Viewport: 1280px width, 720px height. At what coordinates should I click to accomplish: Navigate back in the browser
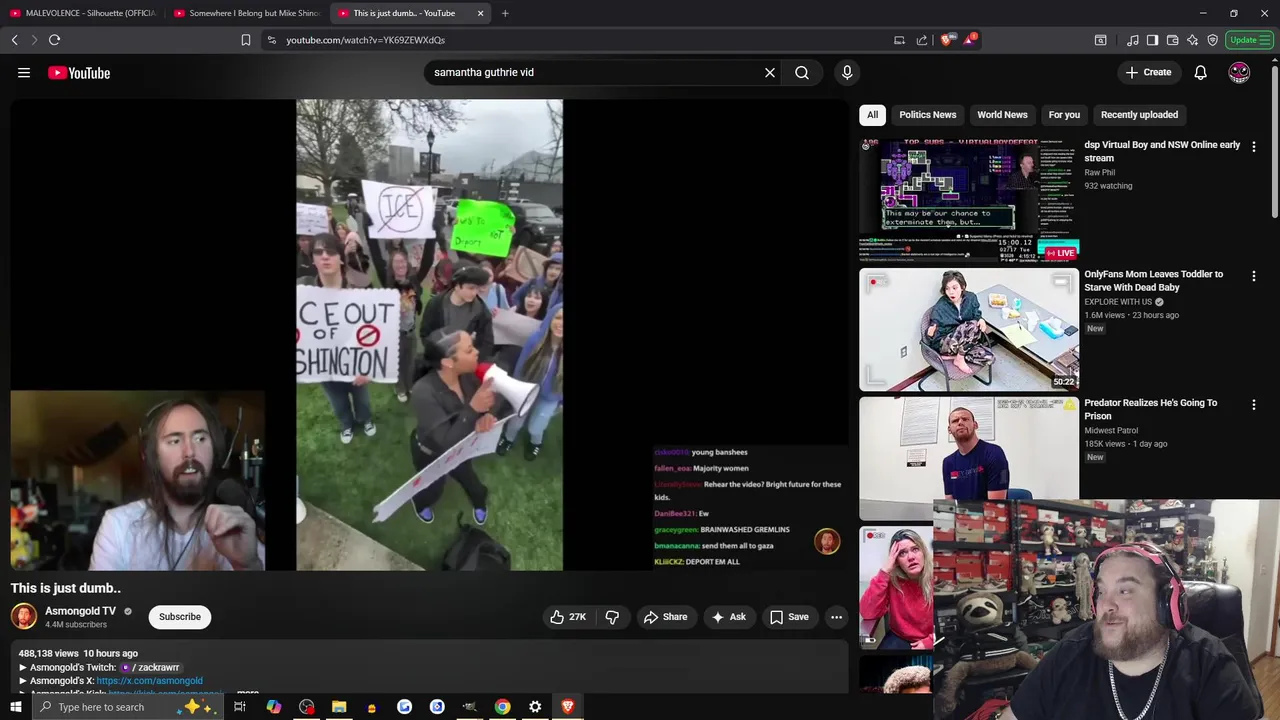[14, 40]
